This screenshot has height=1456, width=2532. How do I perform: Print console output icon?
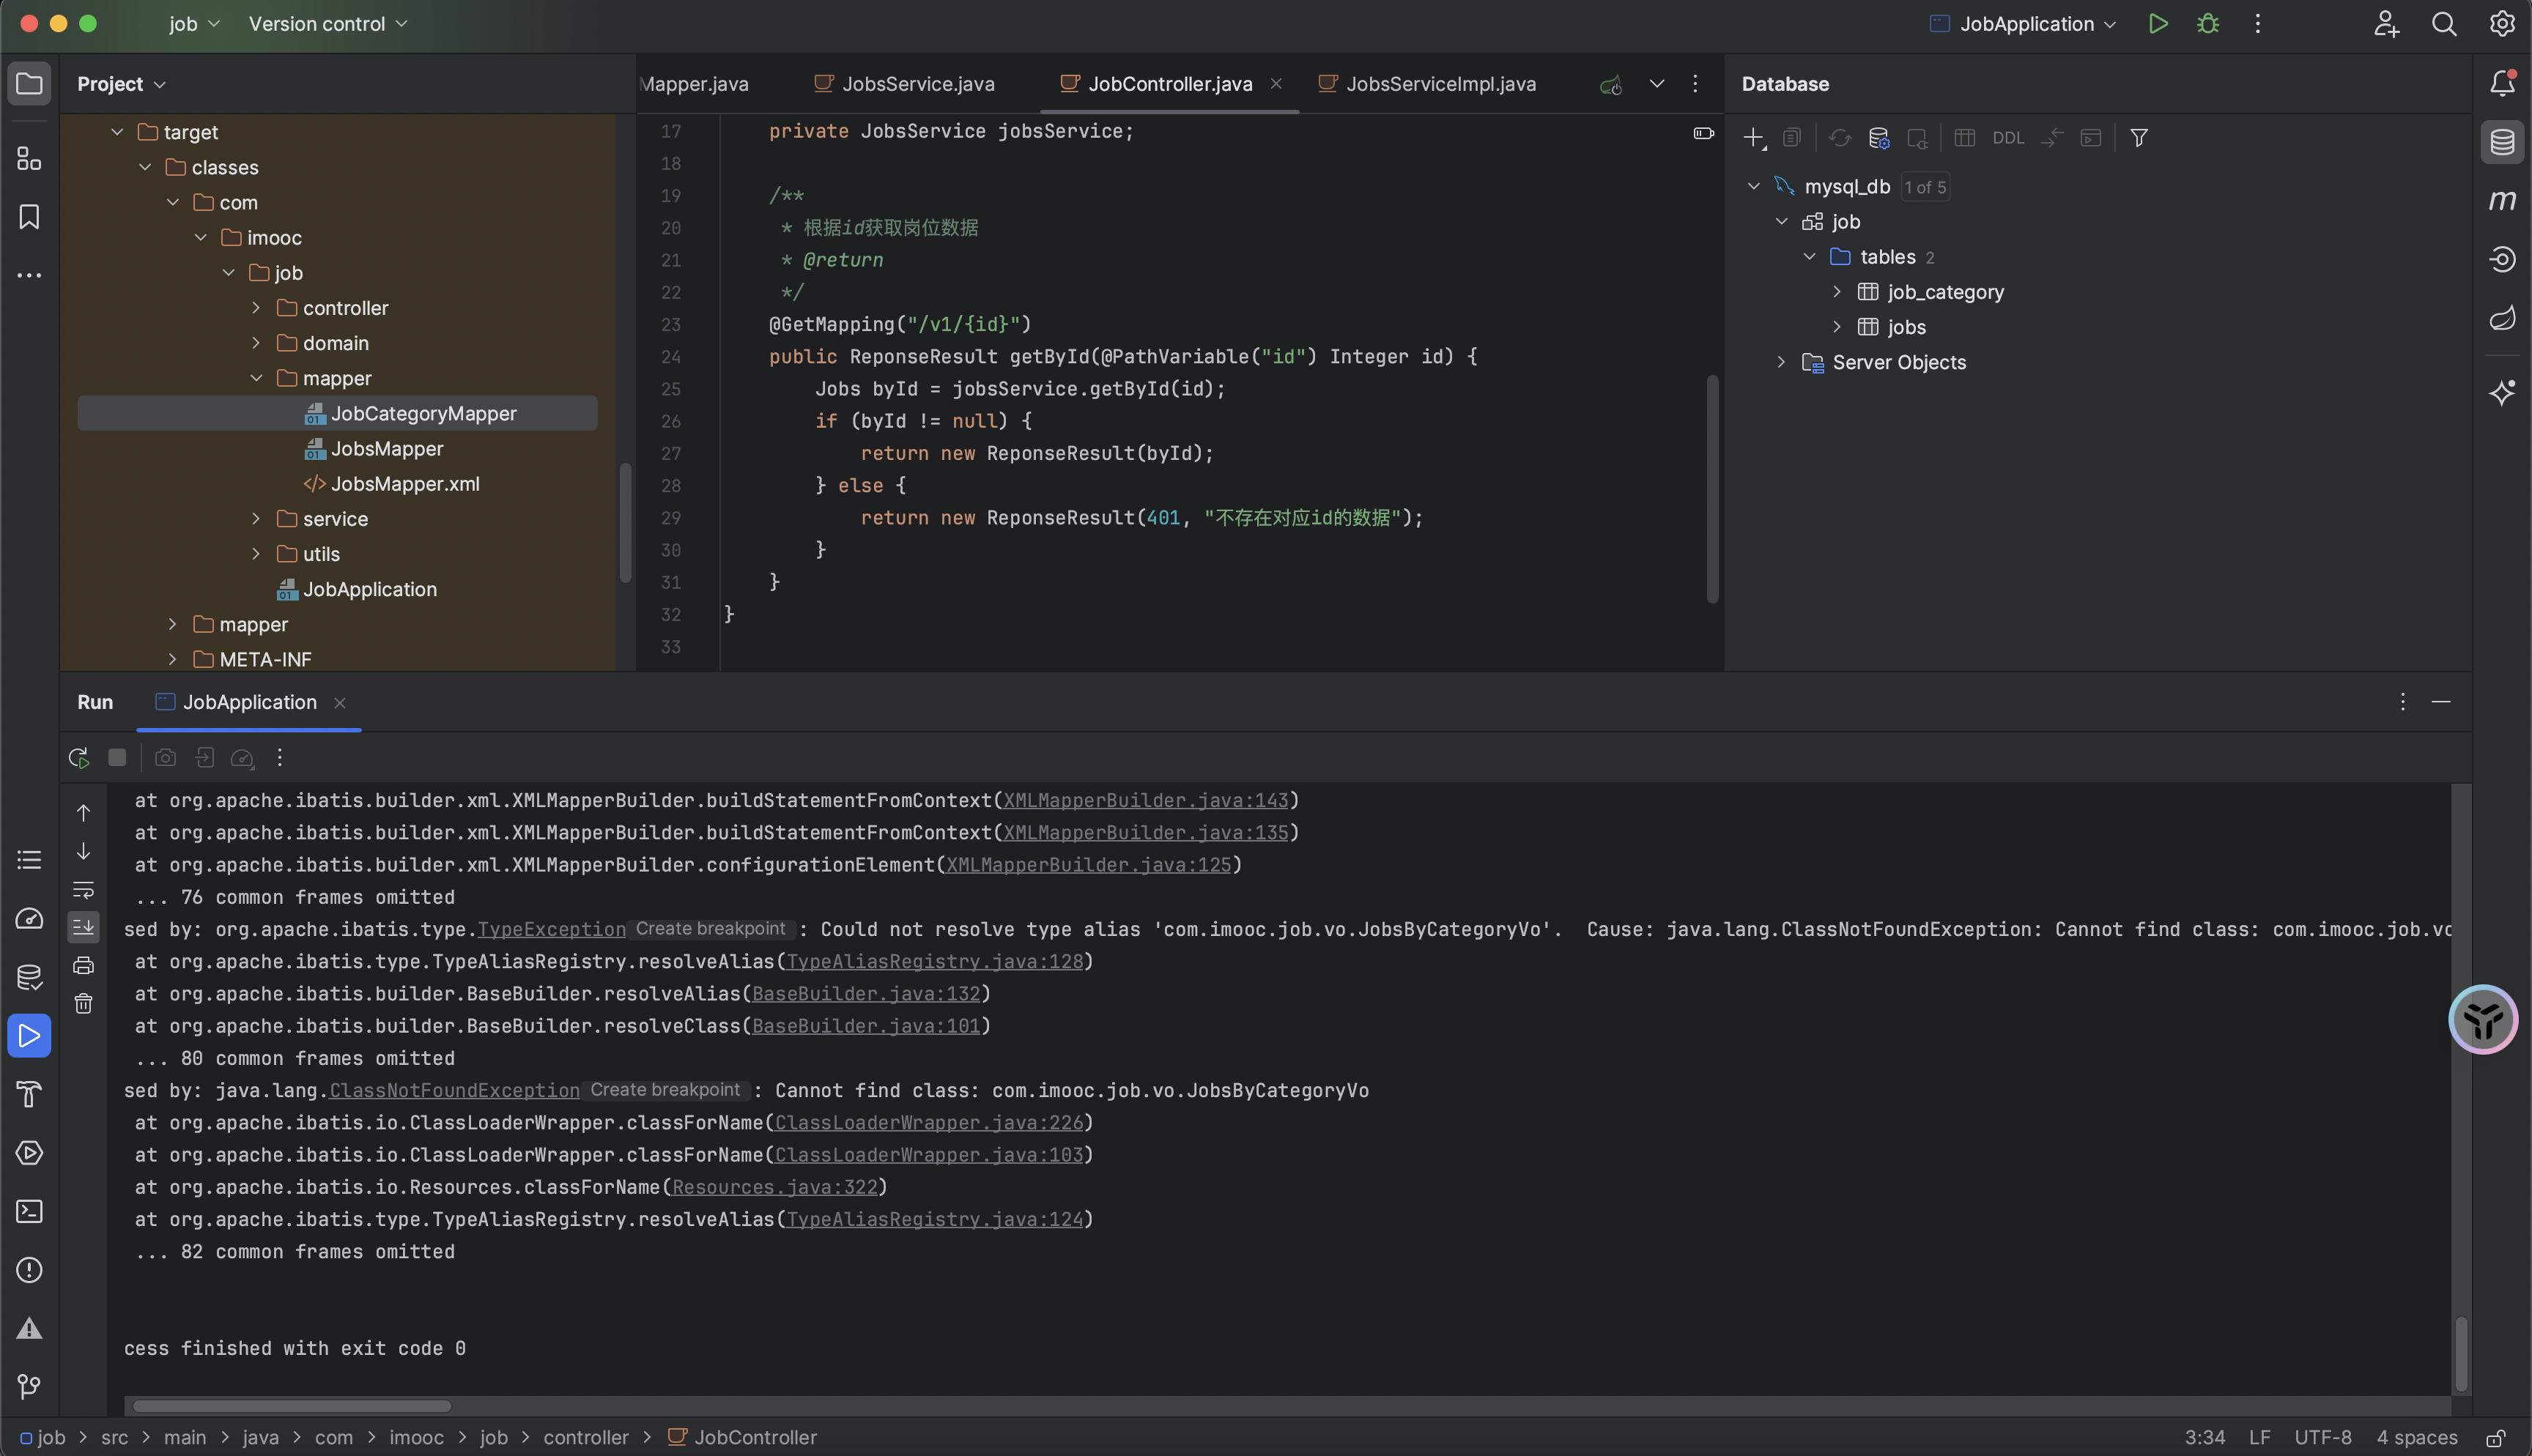tap(84, 965)
